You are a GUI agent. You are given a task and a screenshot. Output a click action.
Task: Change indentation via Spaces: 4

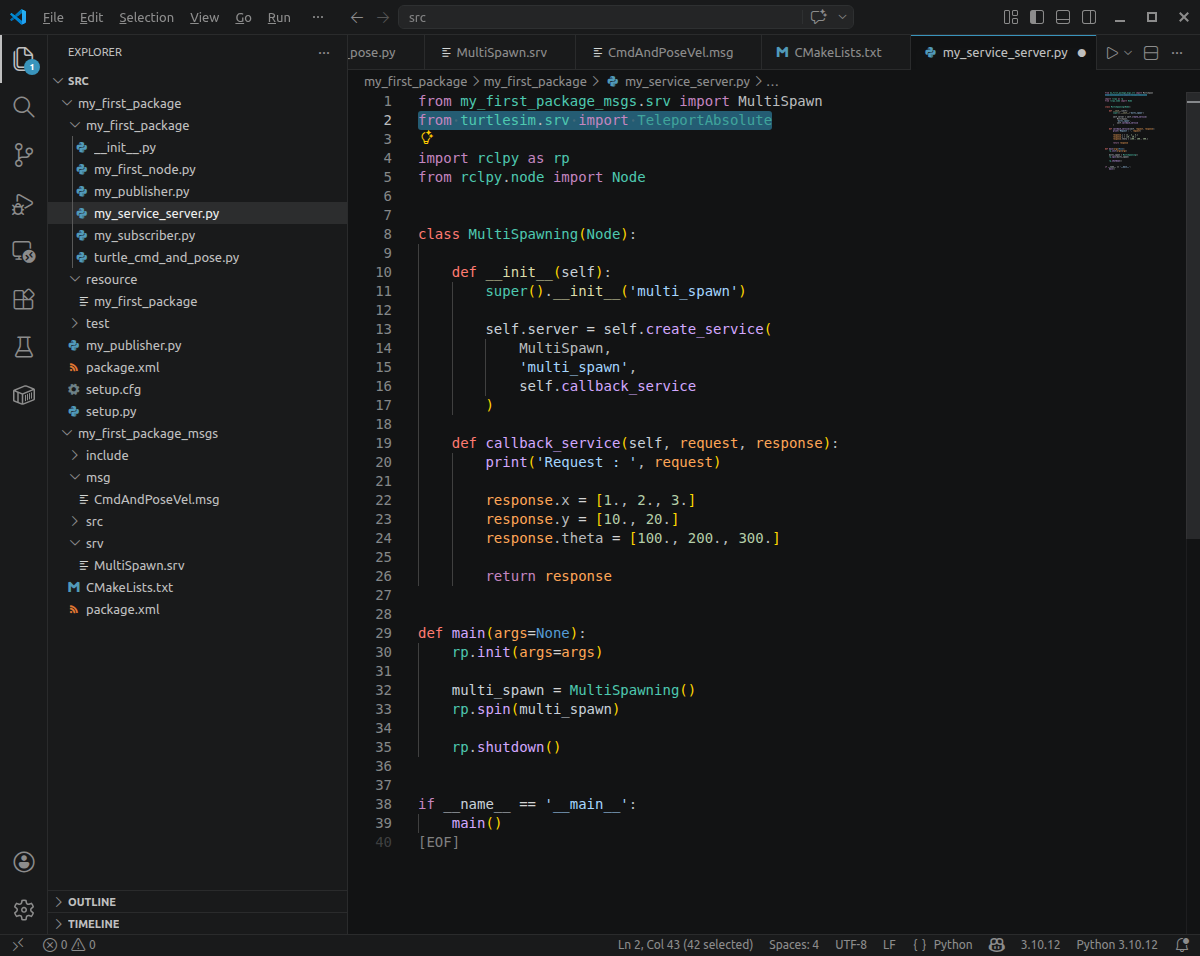coord(794,944)
